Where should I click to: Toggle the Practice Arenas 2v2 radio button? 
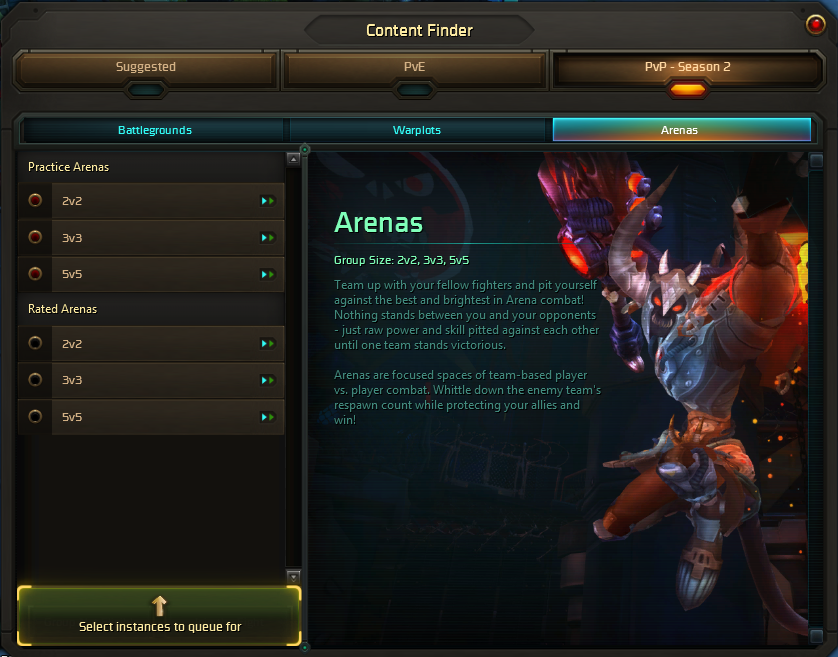point(35,200)
